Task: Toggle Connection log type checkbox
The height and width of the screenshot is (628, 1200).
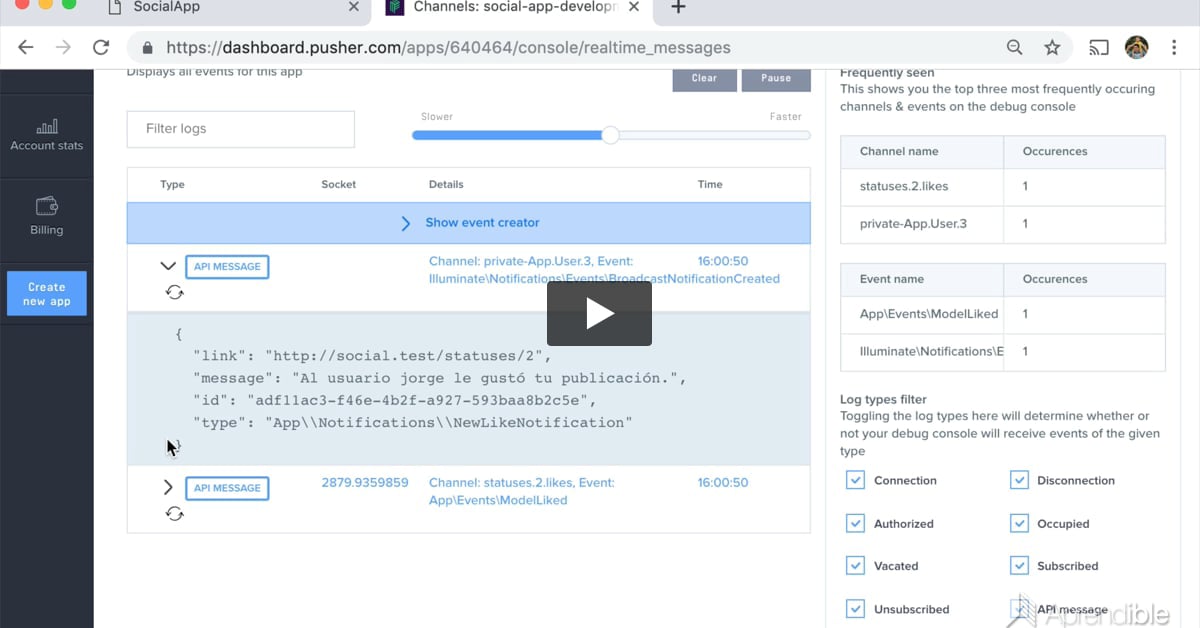Action: tap(855, 480)
